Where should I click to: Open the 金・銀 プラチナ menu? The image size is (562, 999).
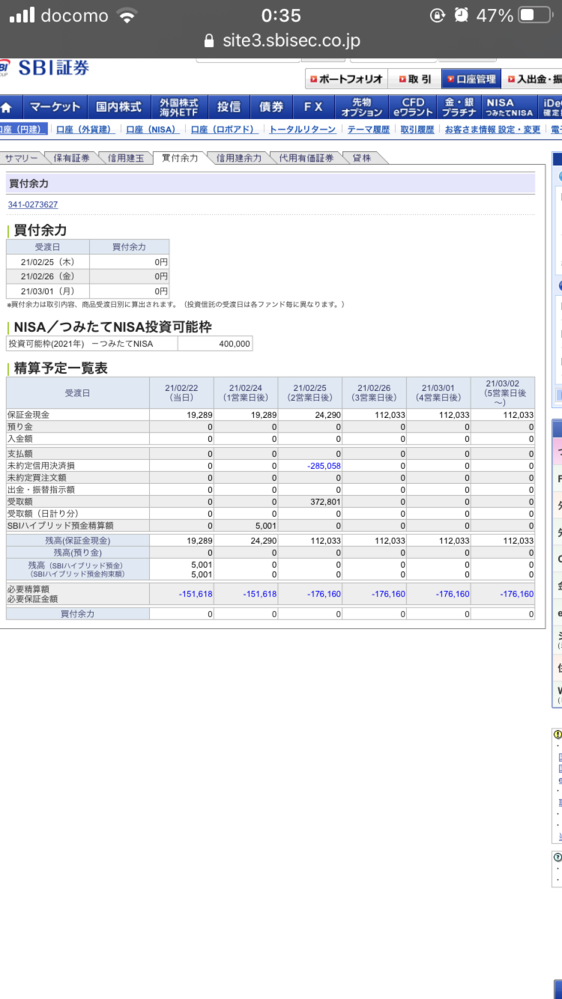(x=459, y=107)
